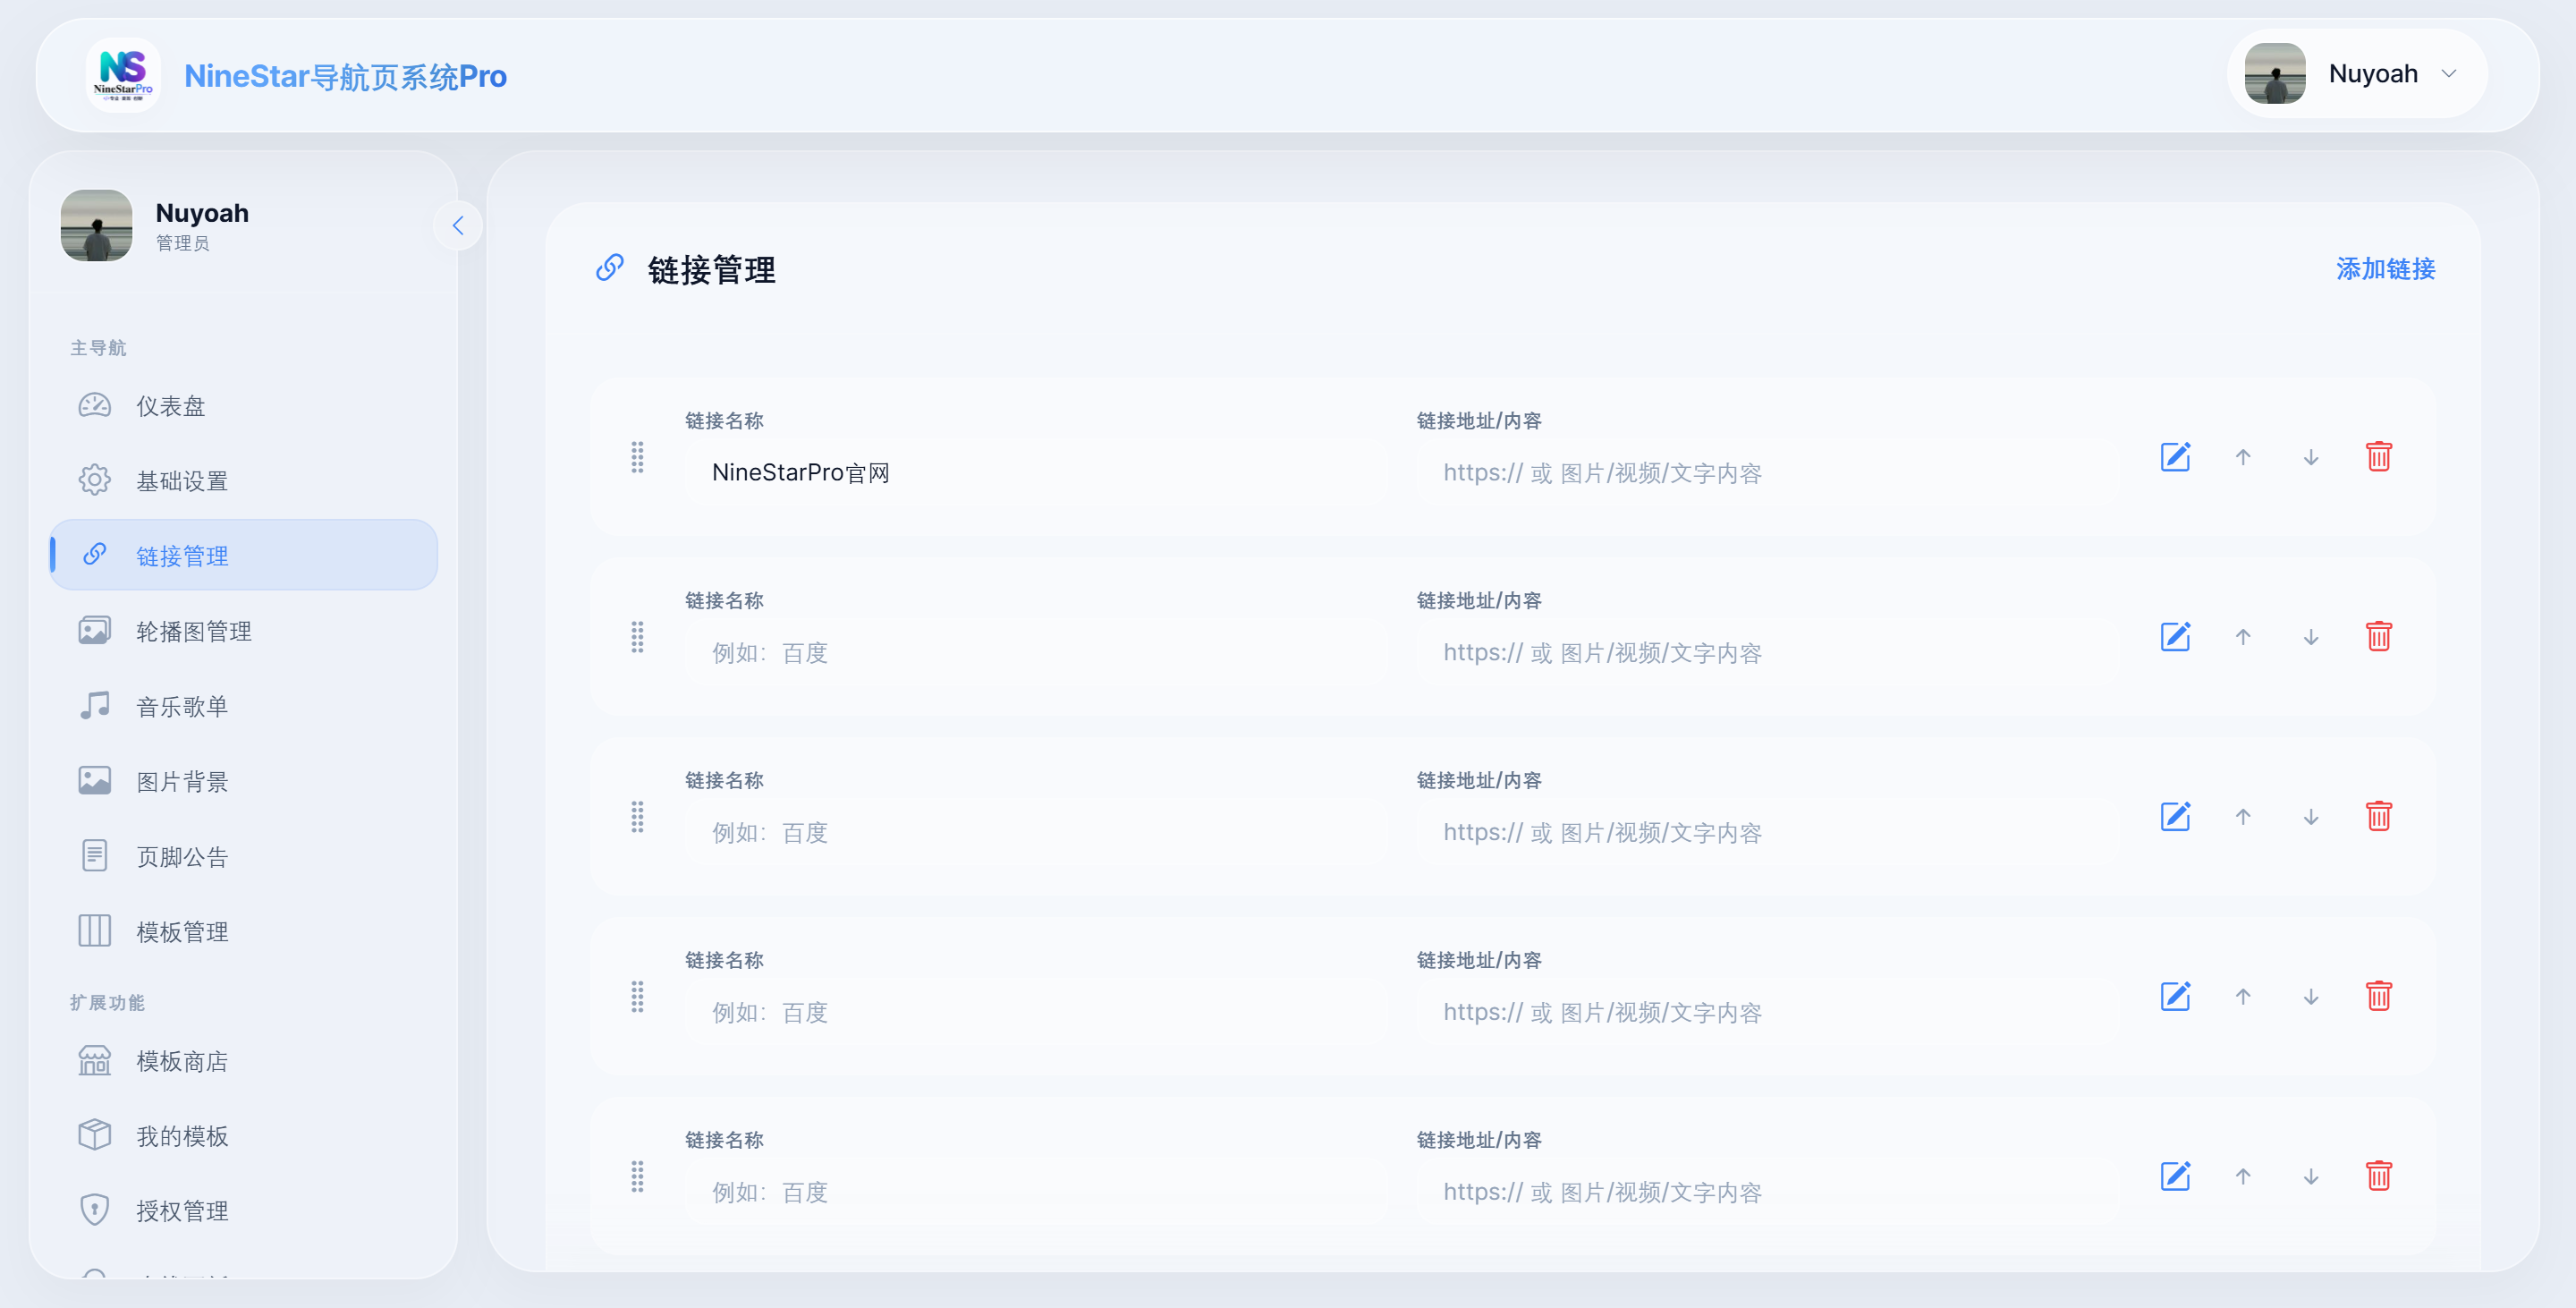This screenshot has width=2576, height=1308.
Task: Open 授权管理 sidebar item
Action: pyautogui.click(x=243, y=1211)
